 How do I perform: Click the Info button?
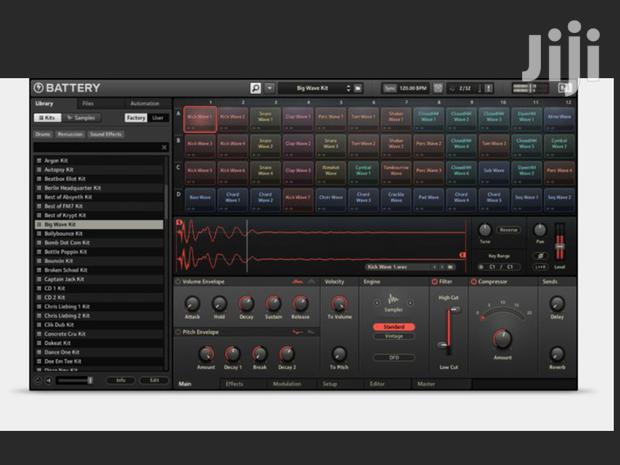coord(121,380)
